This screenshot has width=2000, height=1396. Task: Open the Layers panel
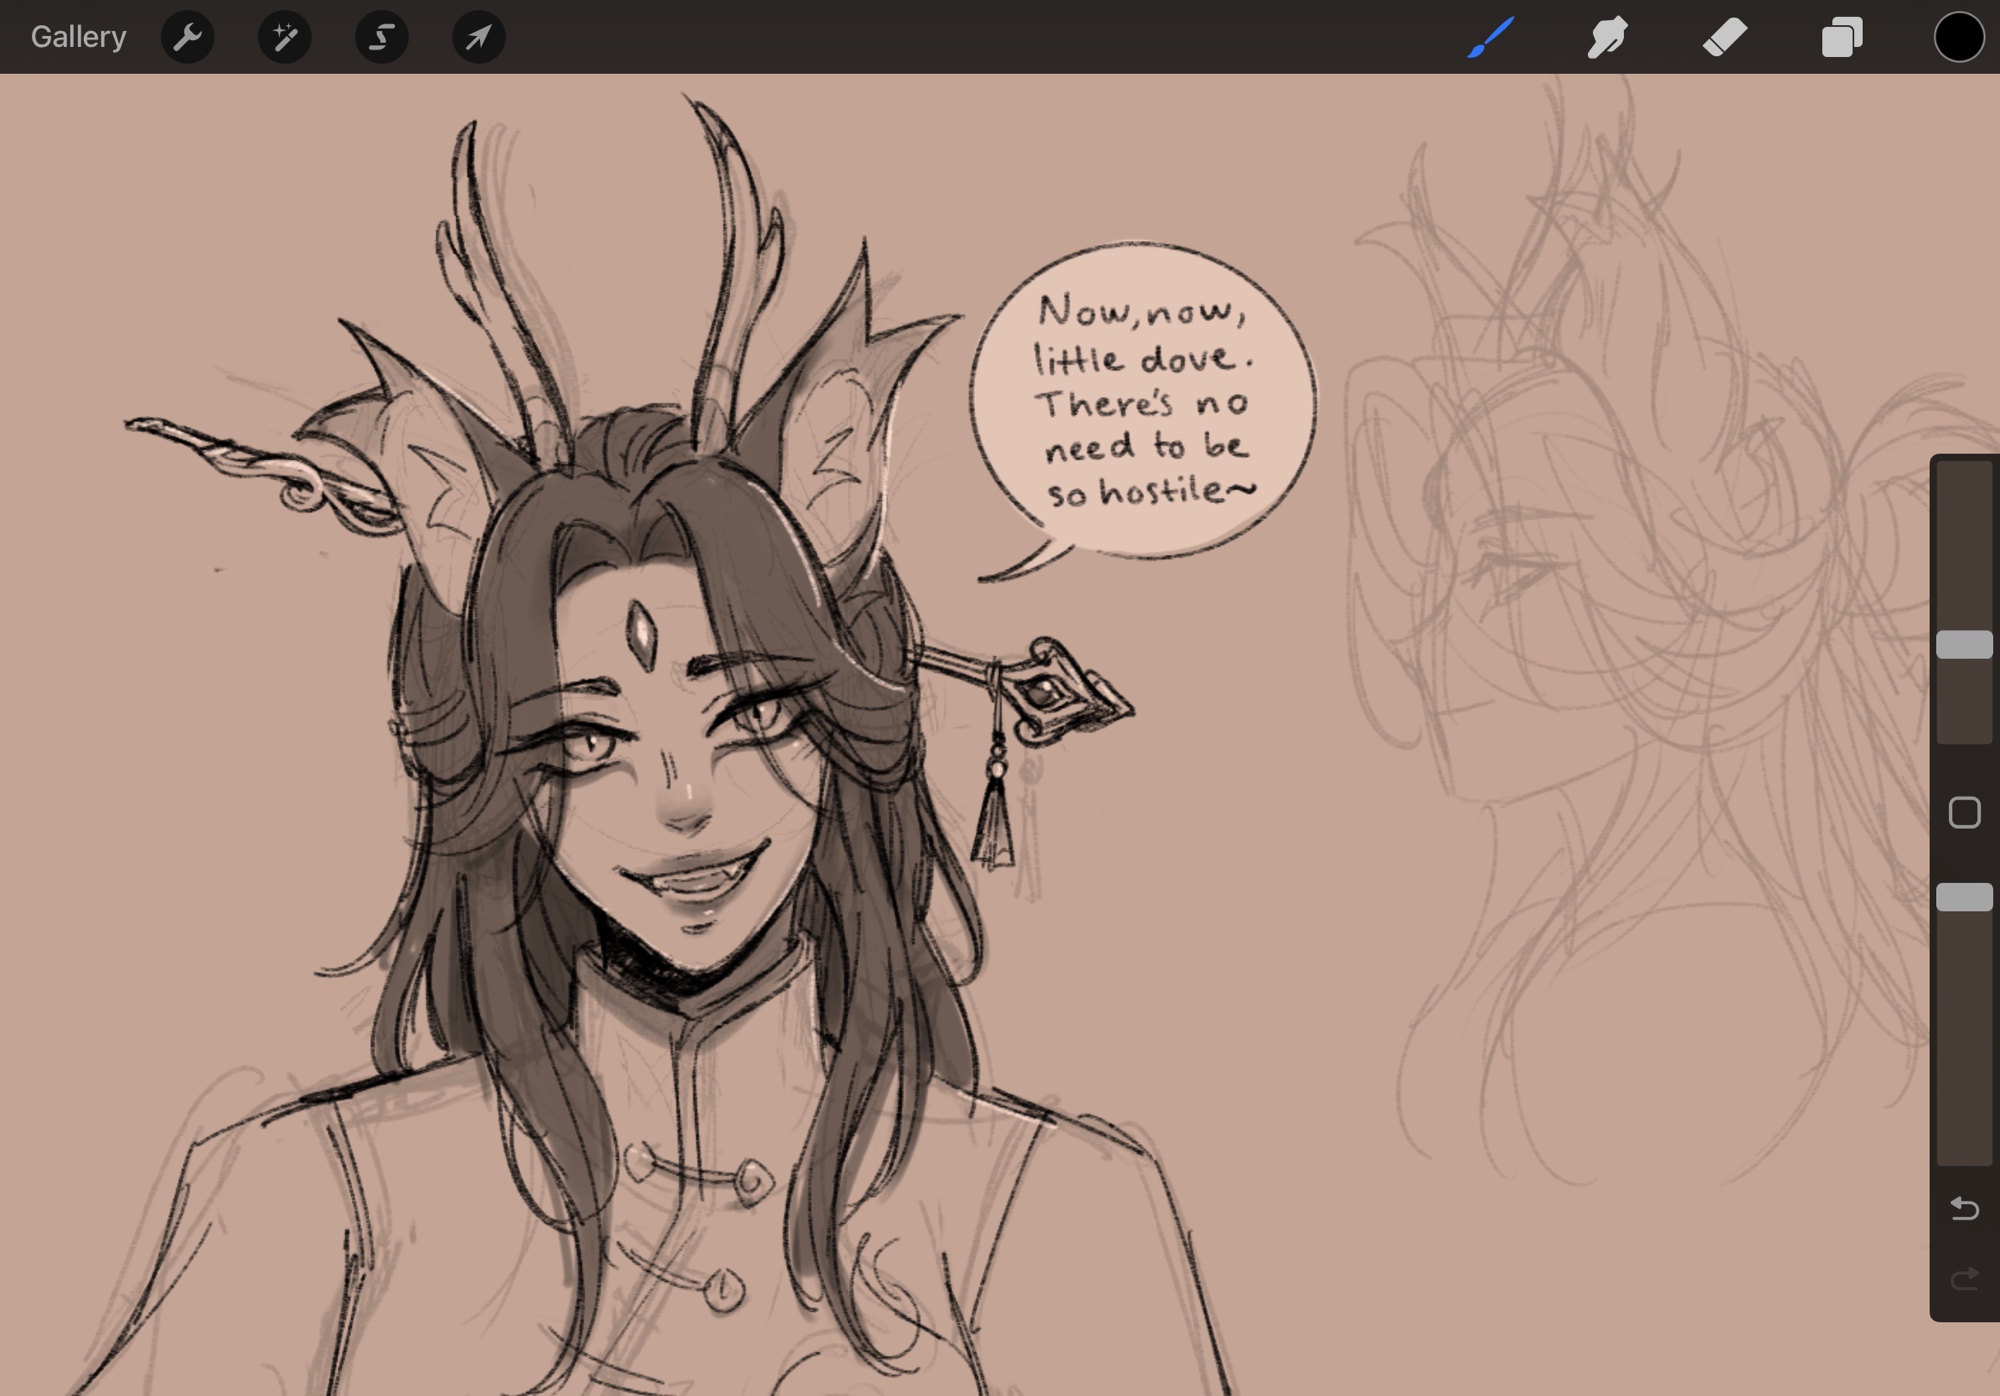(1841, 37)
